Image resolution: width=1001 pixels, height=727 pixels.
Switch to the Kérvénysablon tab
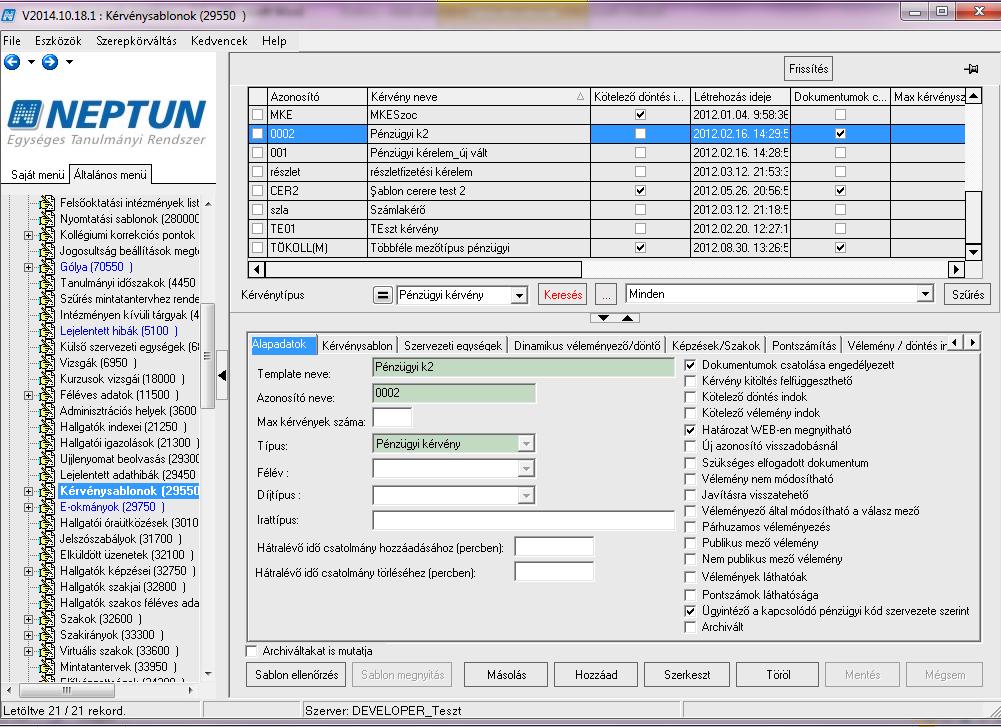coord(357,345)
